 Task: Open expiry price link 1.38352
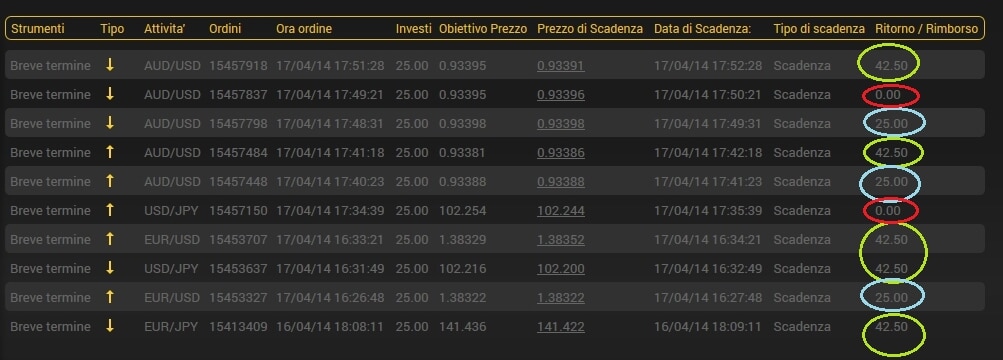coord(561,239)
